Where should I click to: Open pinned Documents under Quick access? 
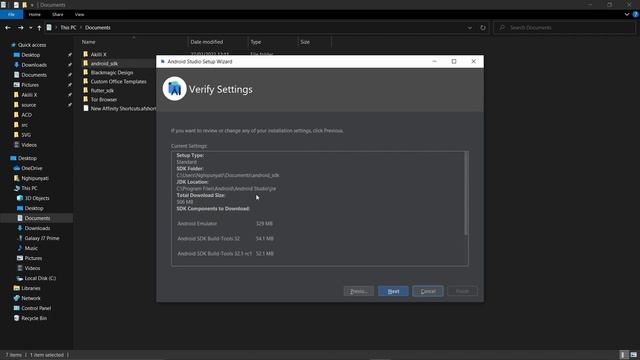[34, 75]
